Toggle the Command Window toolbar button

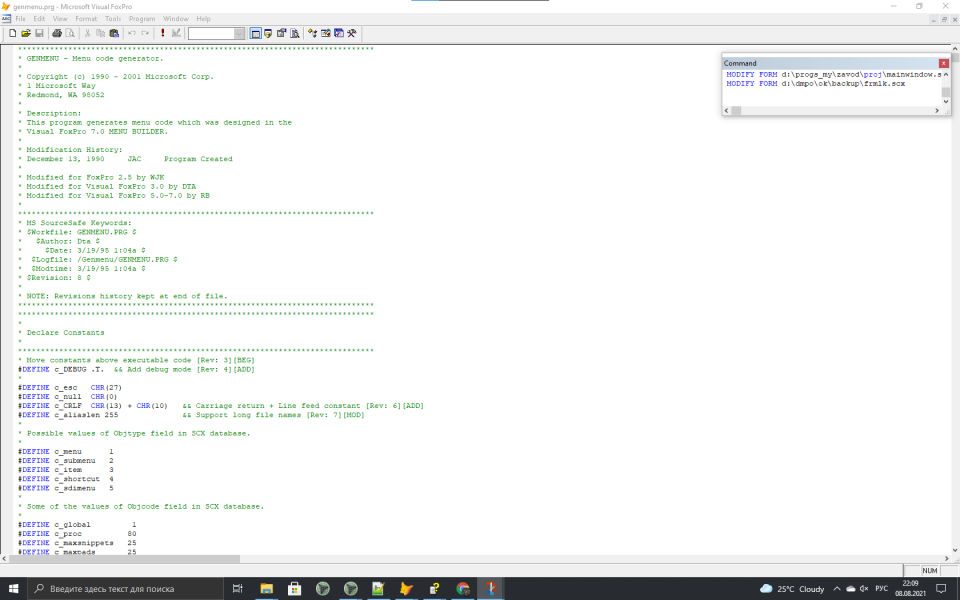[256, 33]
